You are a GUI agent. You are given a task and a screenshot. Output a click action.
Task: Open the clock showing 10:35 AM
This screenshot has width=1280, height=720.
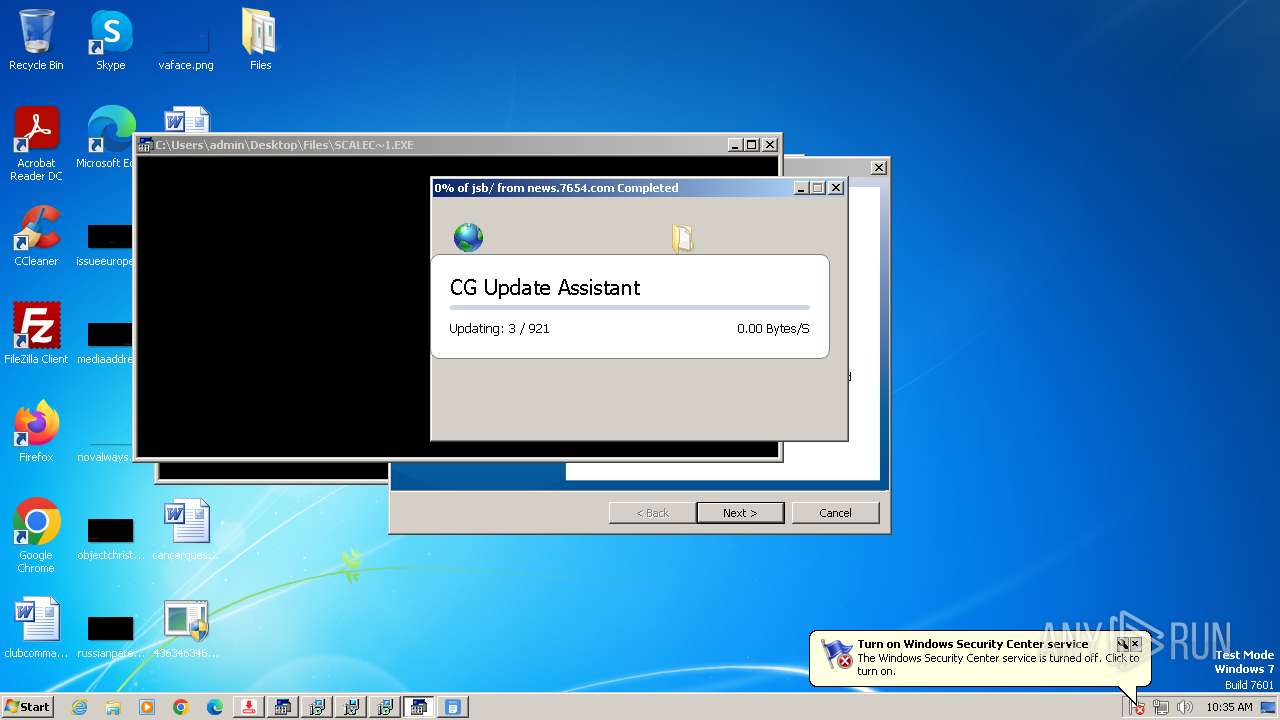[1229, 707]
